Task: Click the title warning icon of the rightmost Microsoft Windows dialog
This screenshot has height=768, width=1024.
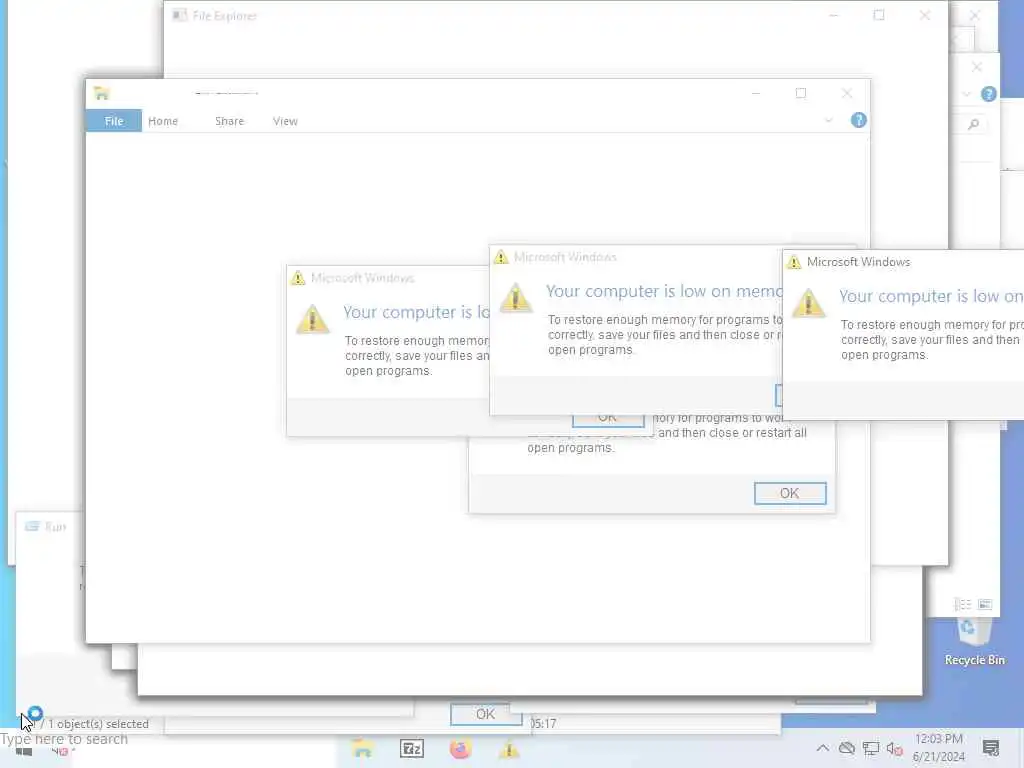Action: [793, 262]
